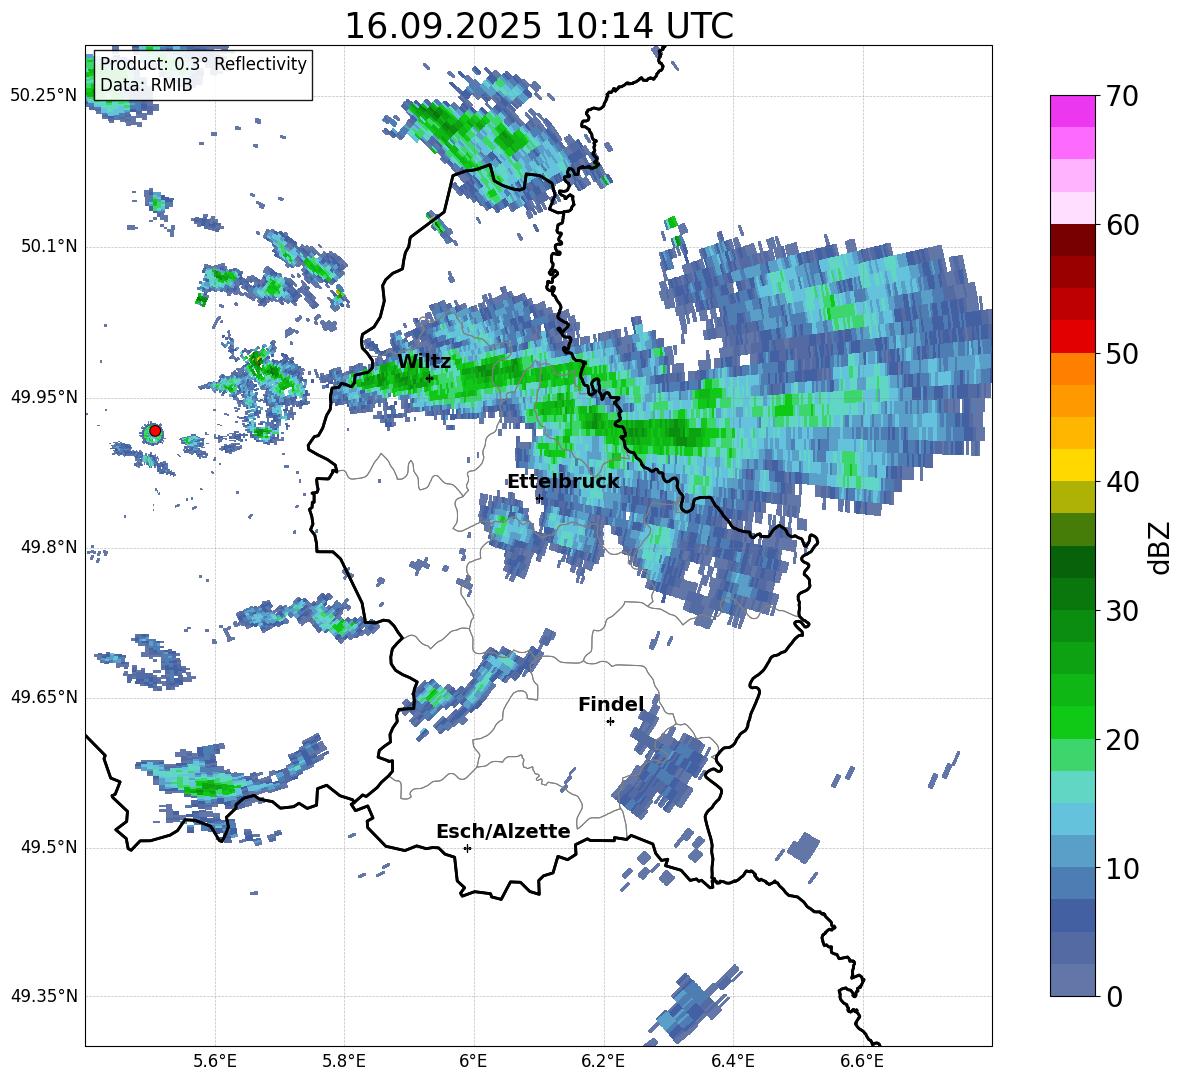The height and width of the screenshot is (1081, 1184).
Task: Click the 6.2°E longitude label
Action: click(603, 1061)
